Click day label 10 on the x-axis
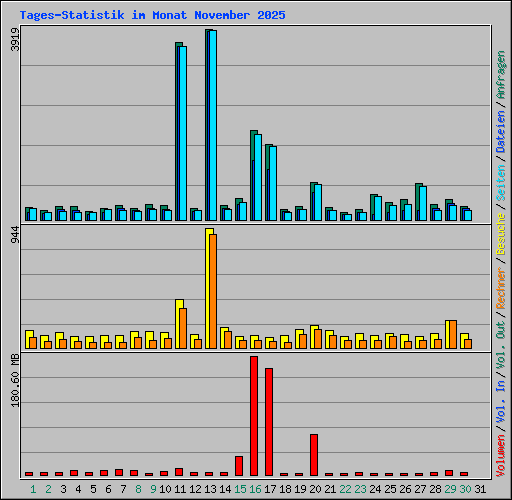 165,489
